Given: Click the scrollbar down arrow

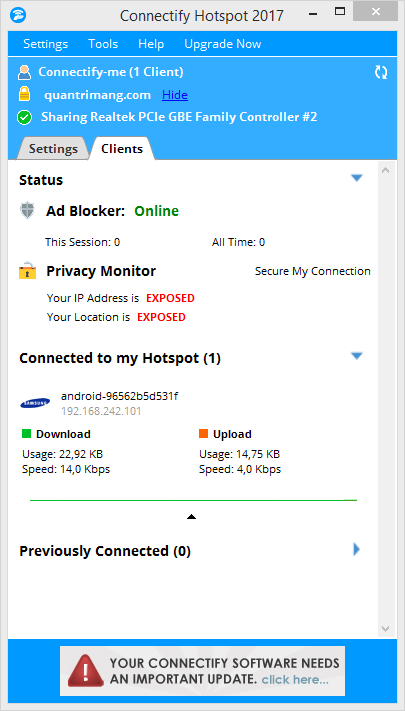Looking at the screenshot, I should pyautogui.click(x=385, y=628).
